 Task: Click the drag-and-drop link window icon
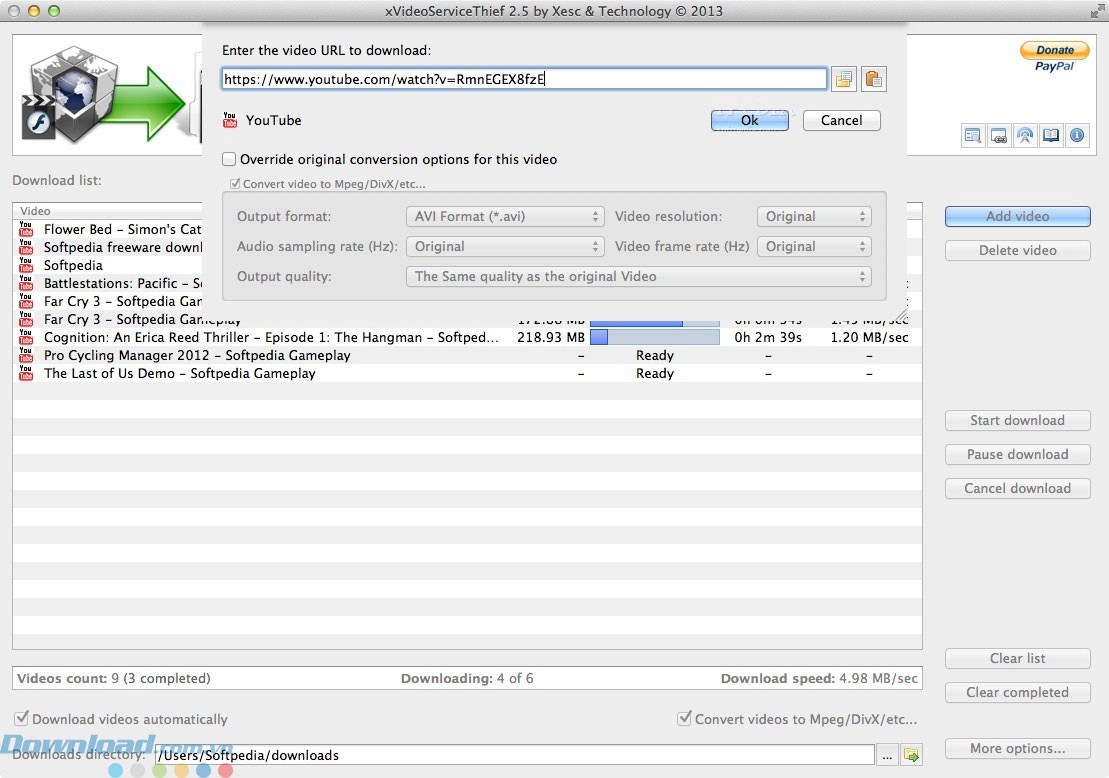point(999,135)
